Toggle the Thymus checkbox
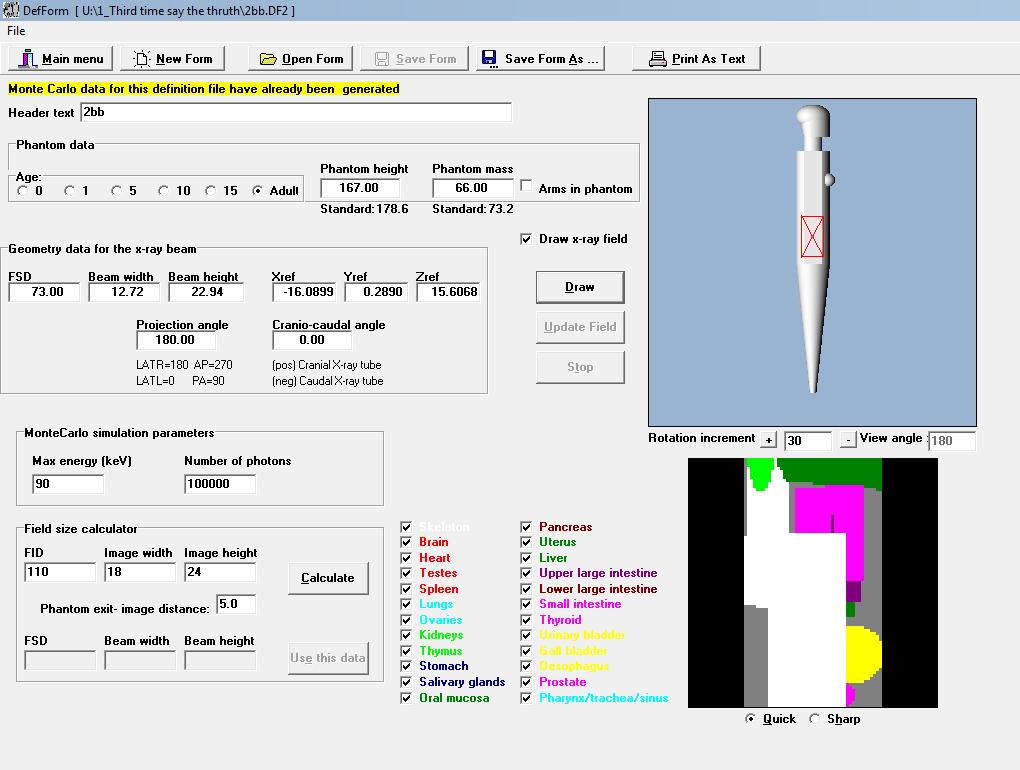The width and height of the screenshot is (1020, 770). (x=406, y=651)
